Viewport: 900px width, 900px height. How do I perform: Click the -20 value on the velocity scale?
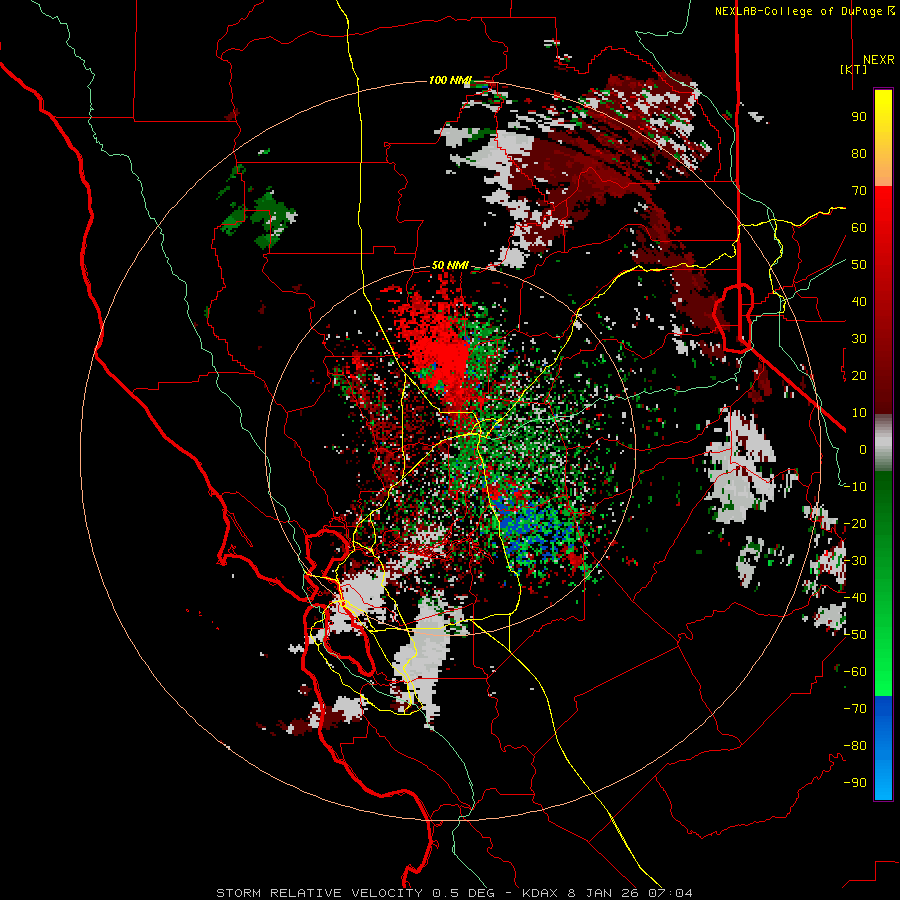(855, 523)
